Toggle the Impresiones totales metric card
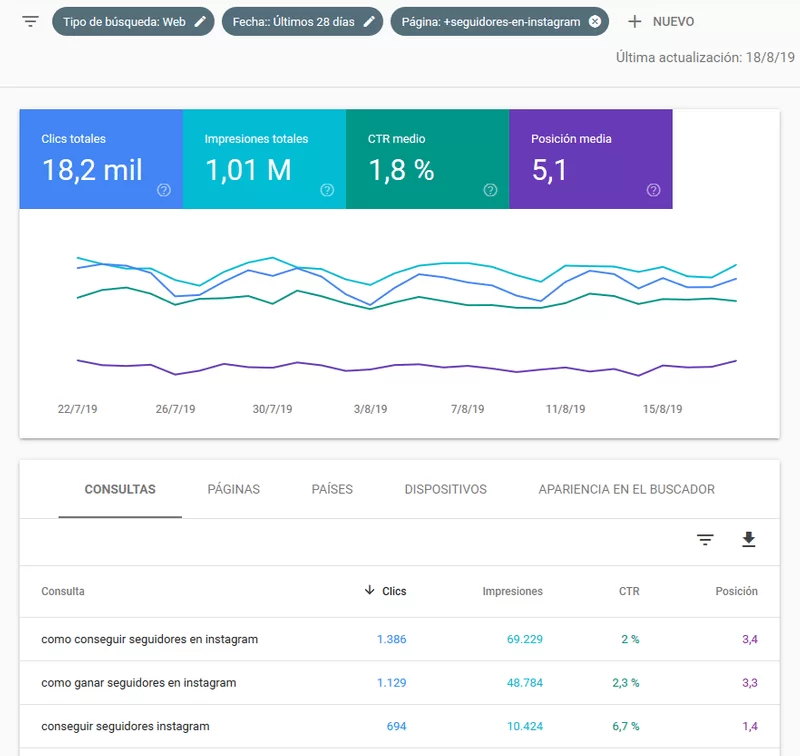 tap(264, 159)
